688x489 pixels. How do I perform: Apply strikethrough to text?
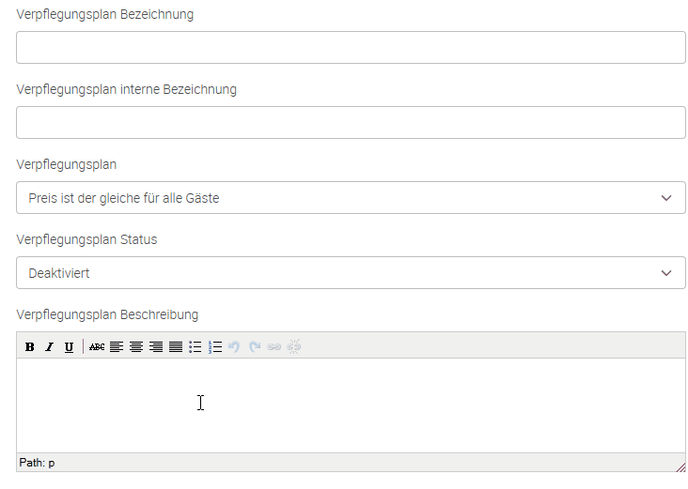click(96, 347)
